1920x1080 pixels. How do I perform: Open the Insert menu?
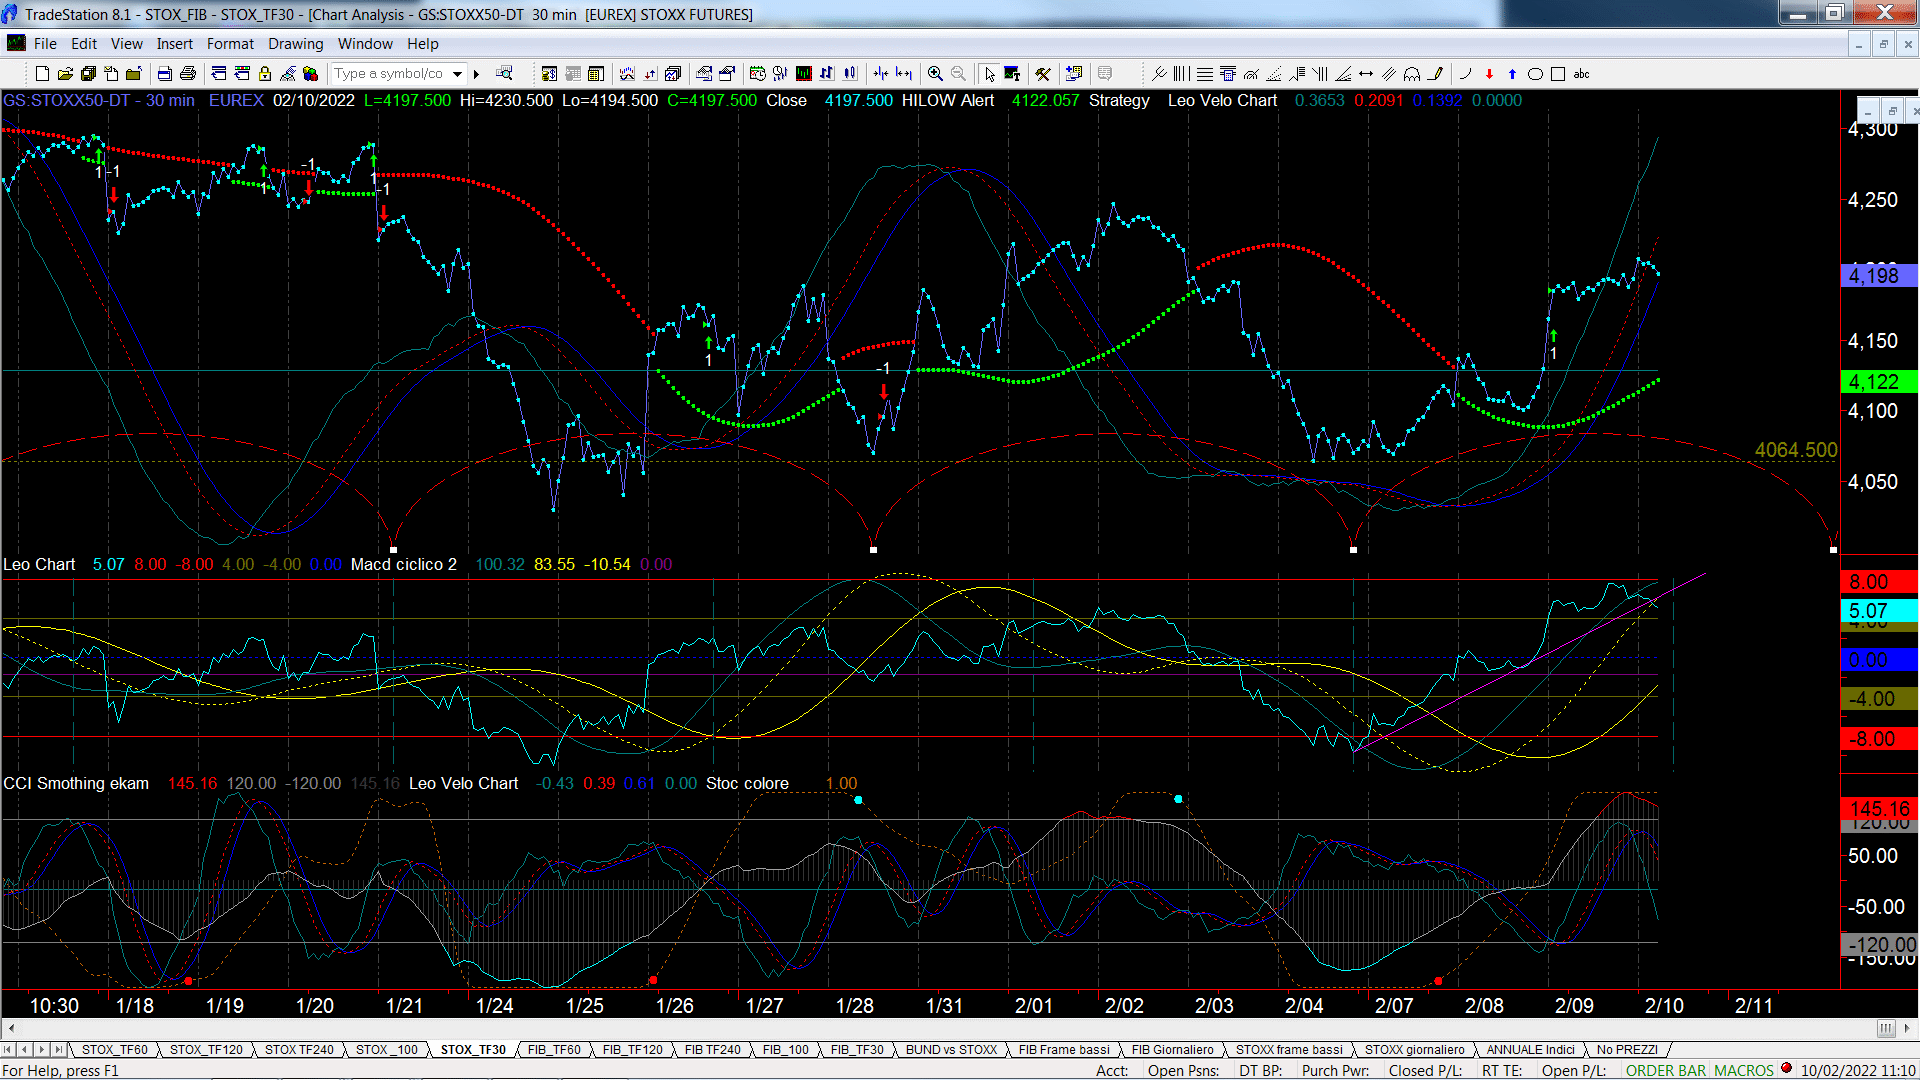(175, 44)
